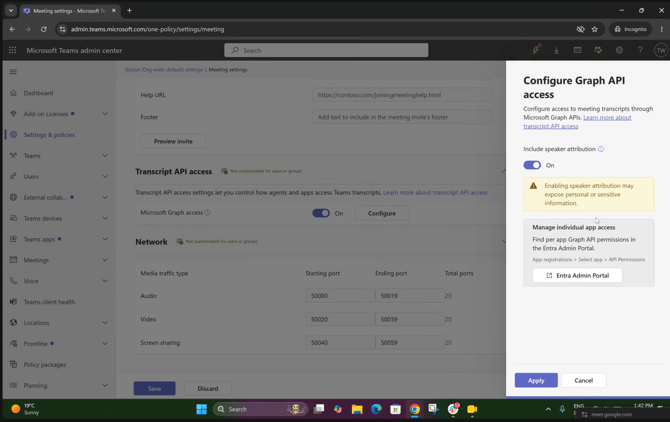Open the Windows Start button
The image size is (670, 422).
click(x=201, y=409)
